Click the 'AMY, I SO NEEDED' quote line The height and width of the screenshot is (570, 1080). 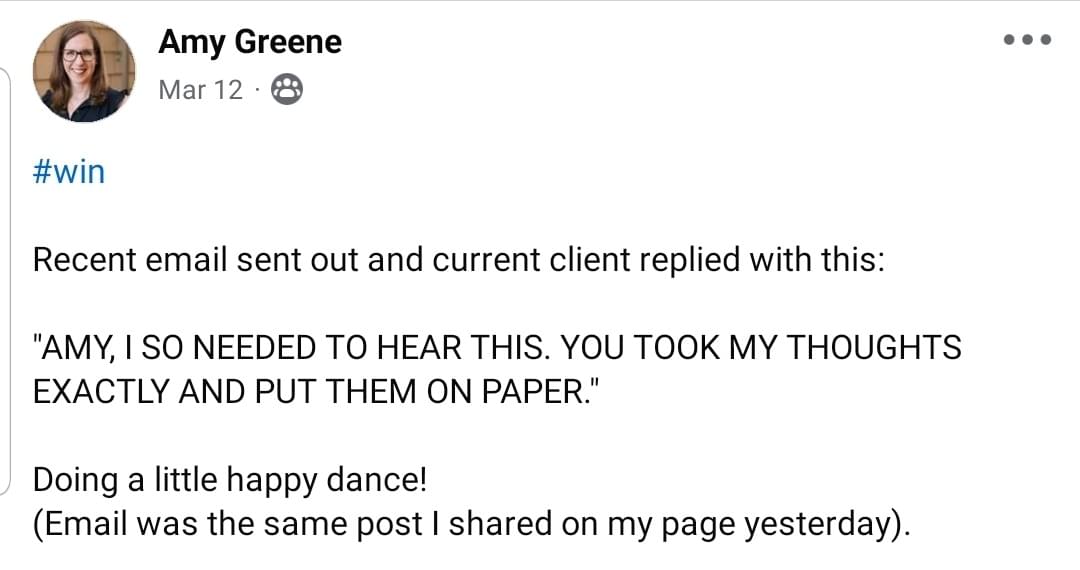(497, 348)
